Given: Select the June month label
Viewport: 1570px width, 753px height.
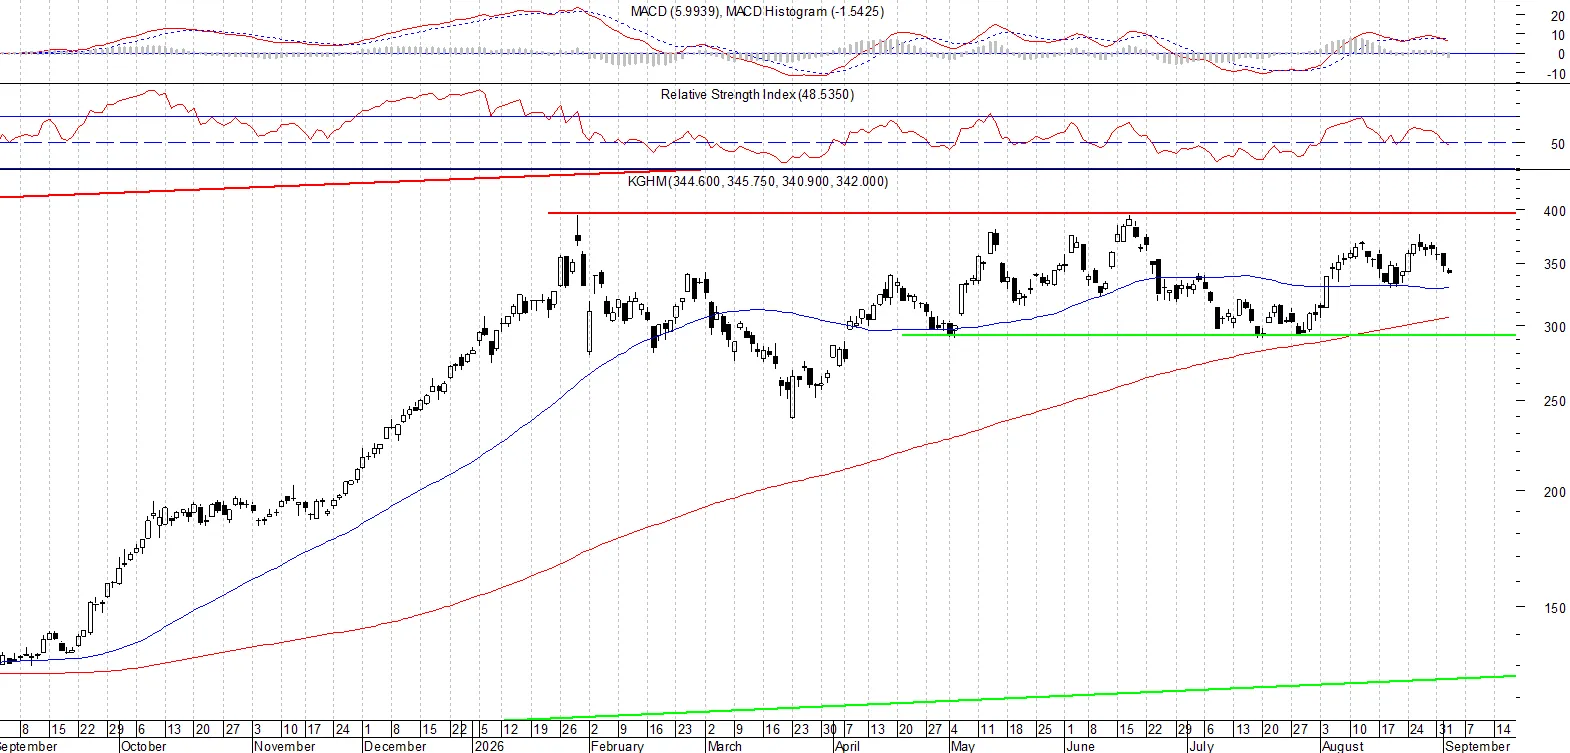Looking at the screenshot, I should click(x=1080, y=746).
